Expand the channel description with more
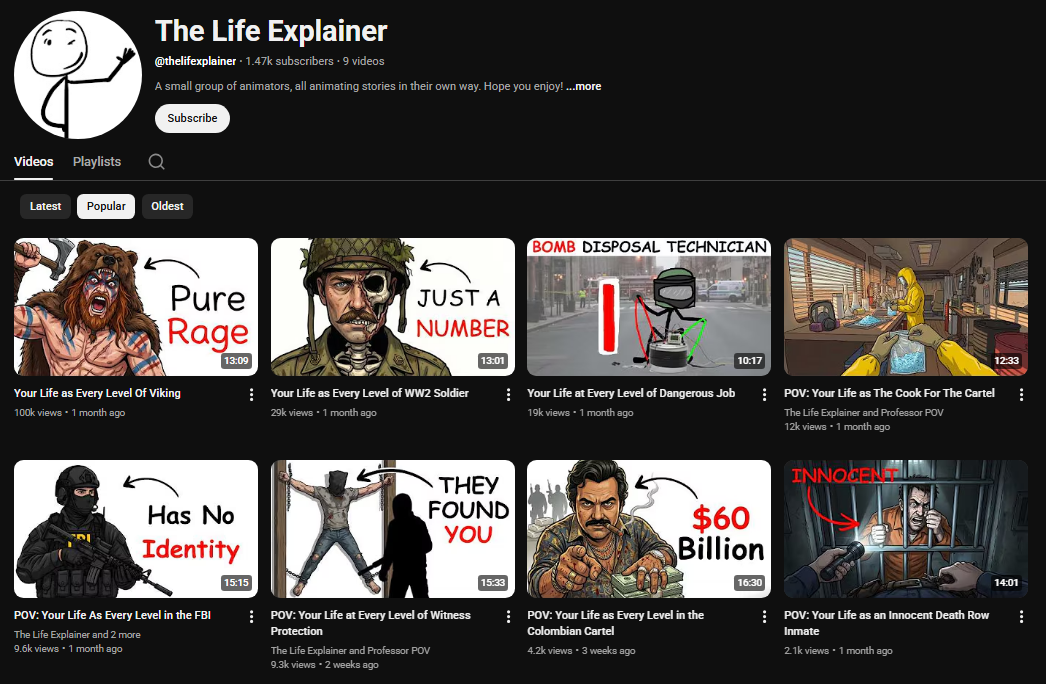Image resolution: width=1046 pixels, height=684 pixels. 584,86
